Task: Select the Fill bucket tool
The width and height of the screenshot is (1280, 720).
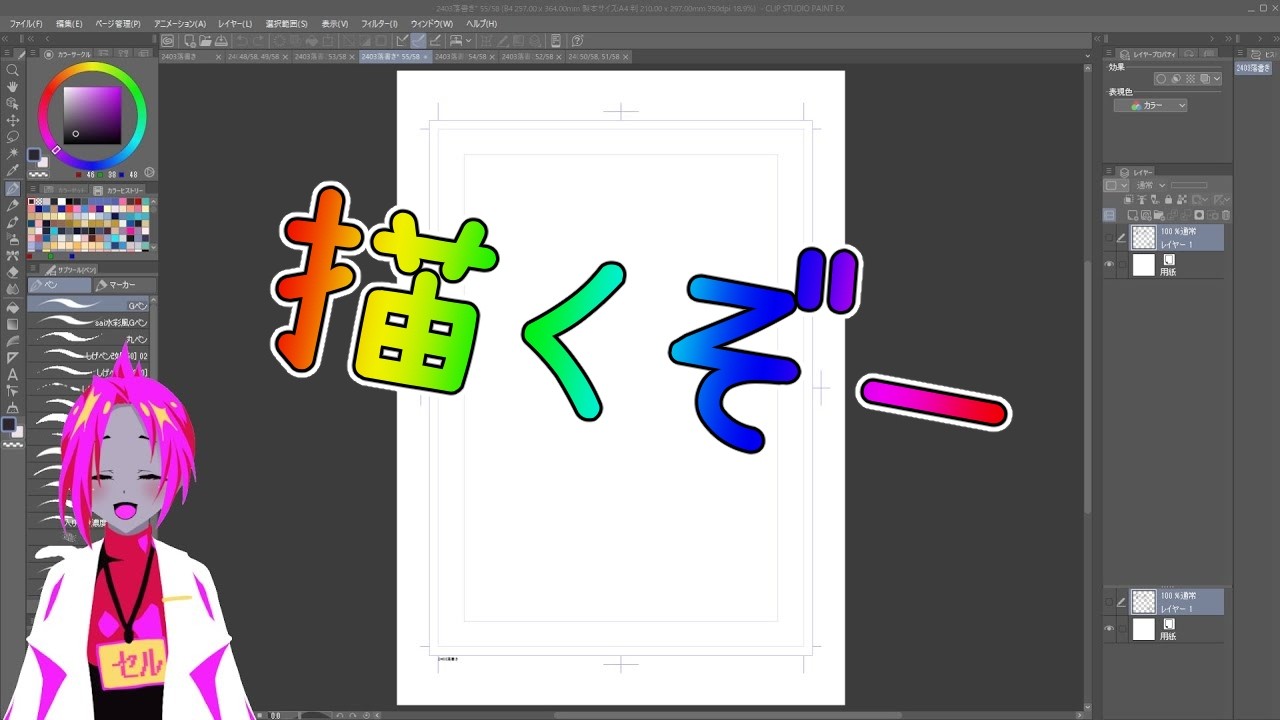Action: pyautogui.click(x=13, y=307)
